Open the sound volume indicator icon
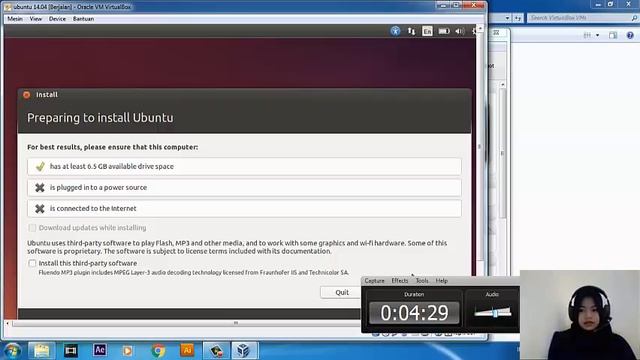640x360 pixels. (460, 31)
